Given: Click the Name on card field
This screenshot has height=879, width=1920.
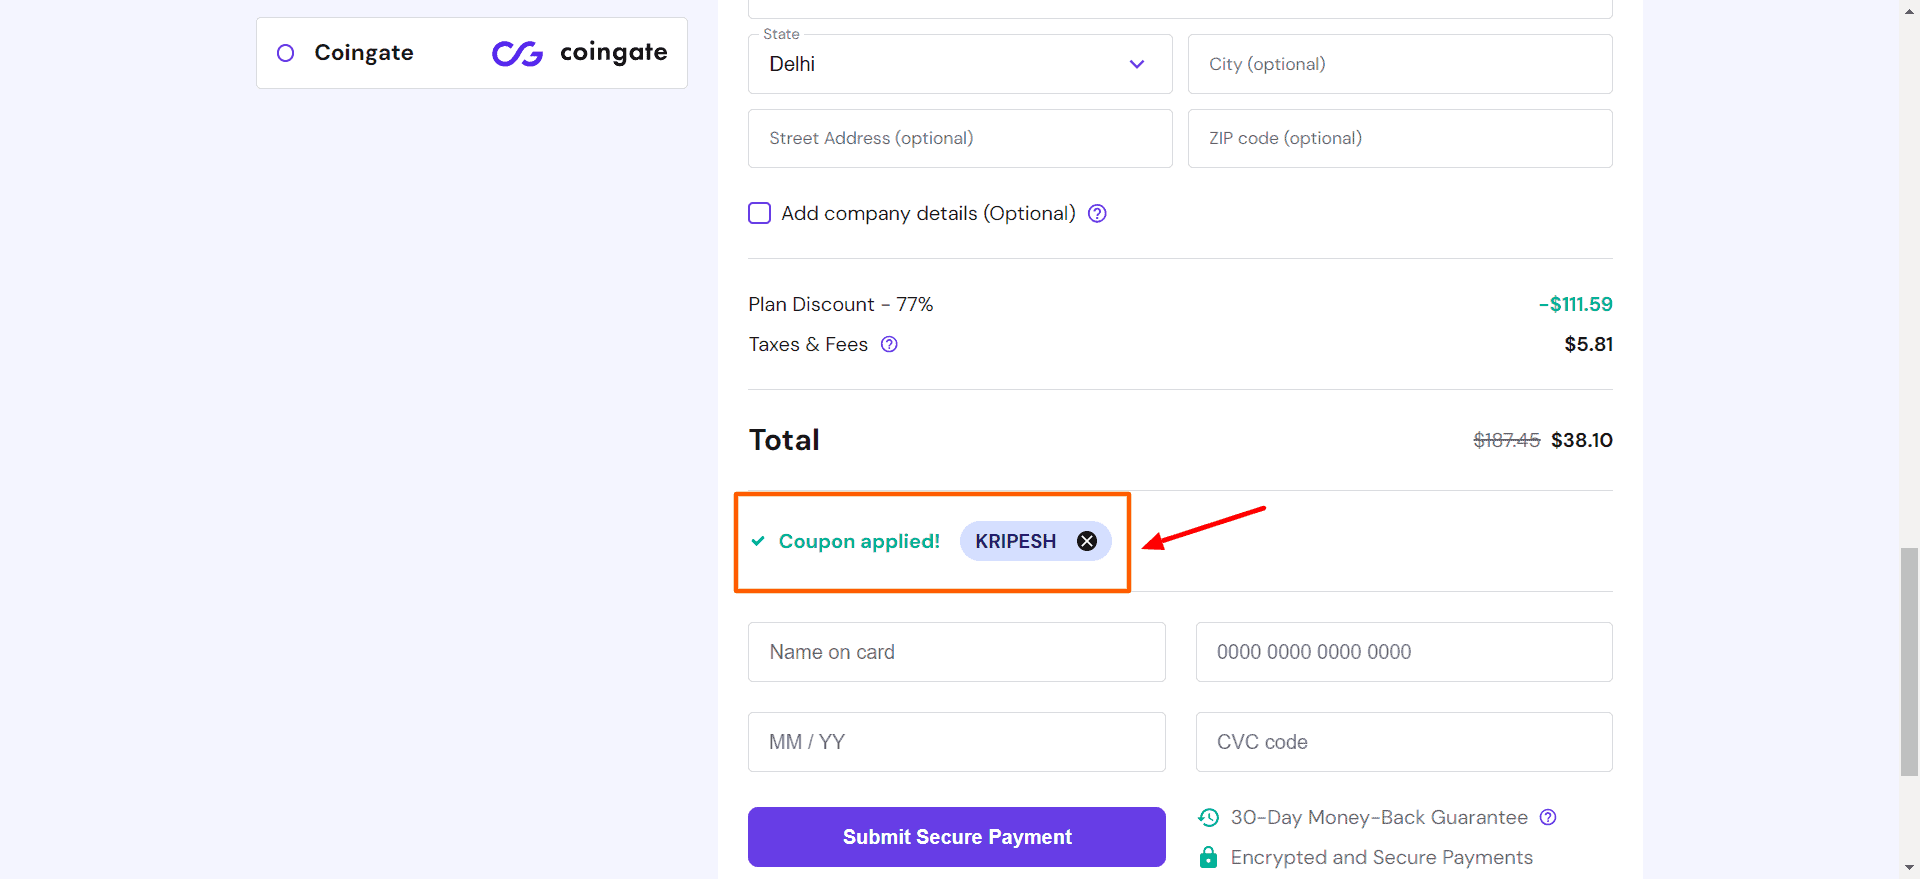Looking at the screenshot, I should pos(956,652).
